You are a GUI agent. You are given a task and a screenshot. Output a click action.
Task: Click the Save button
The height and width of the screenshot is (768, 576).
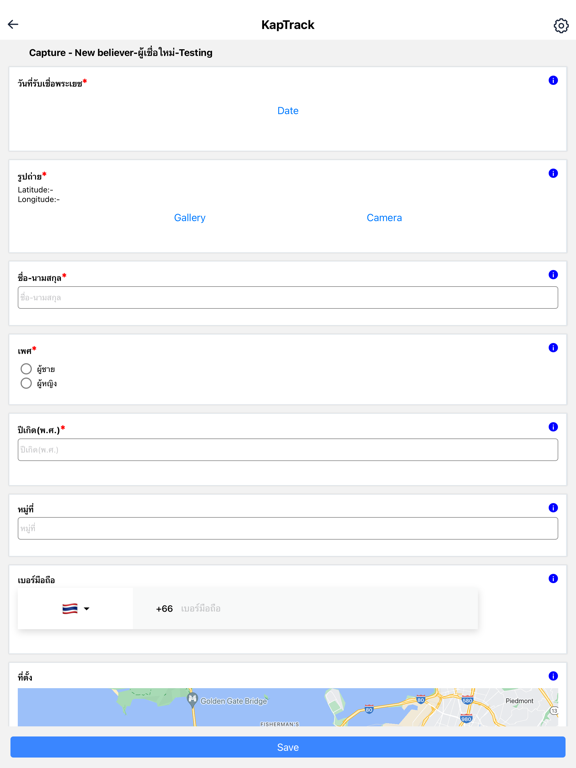tap(288, 747)
